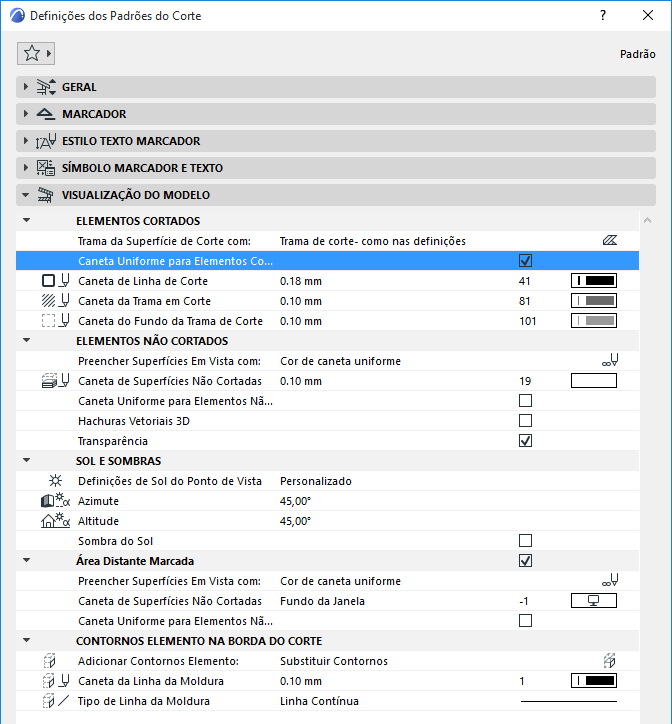672x724 pixels.
Task: Open Substituir Contornos option
Action: (334, 661)
